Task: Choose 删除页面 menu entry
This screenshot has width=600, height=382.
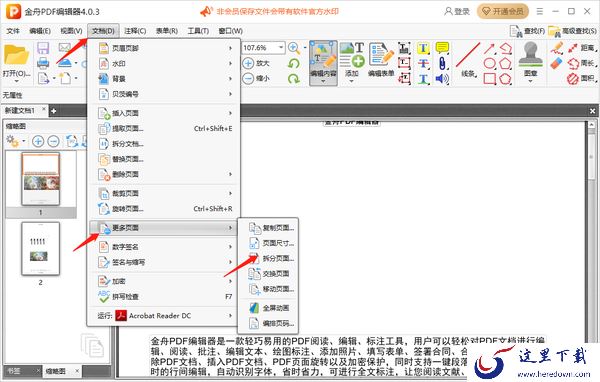Action: pos(165,175)
